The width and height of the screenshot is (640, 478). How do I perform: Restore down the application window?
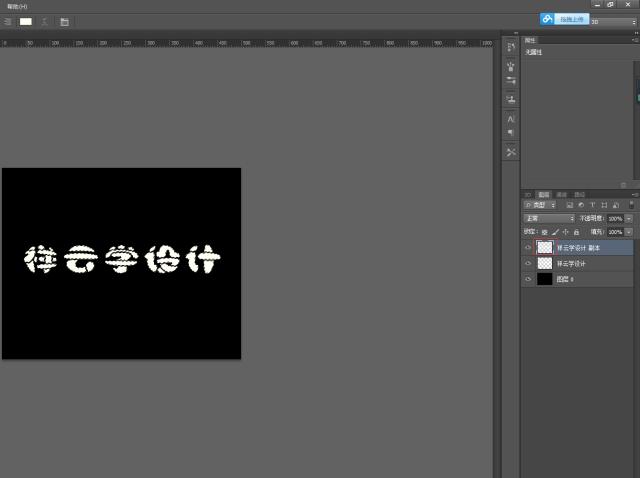611,4
